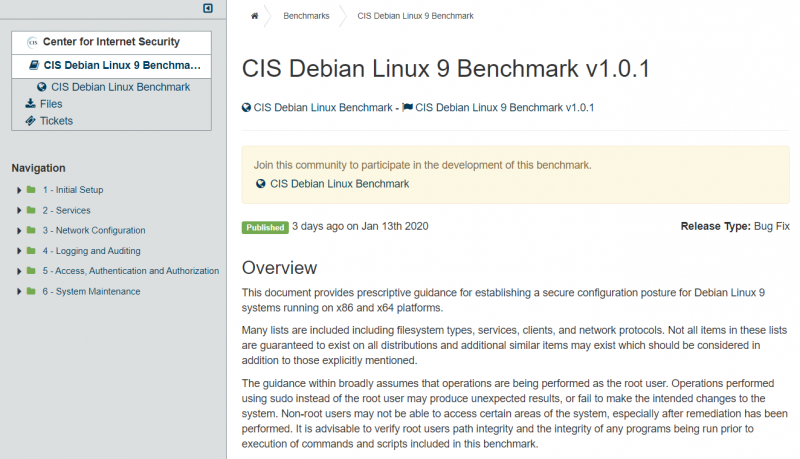Click the flag icon before Benchmark v1.0.1
800x459 pixels.
pyautogui.click(x=408, y=108)
